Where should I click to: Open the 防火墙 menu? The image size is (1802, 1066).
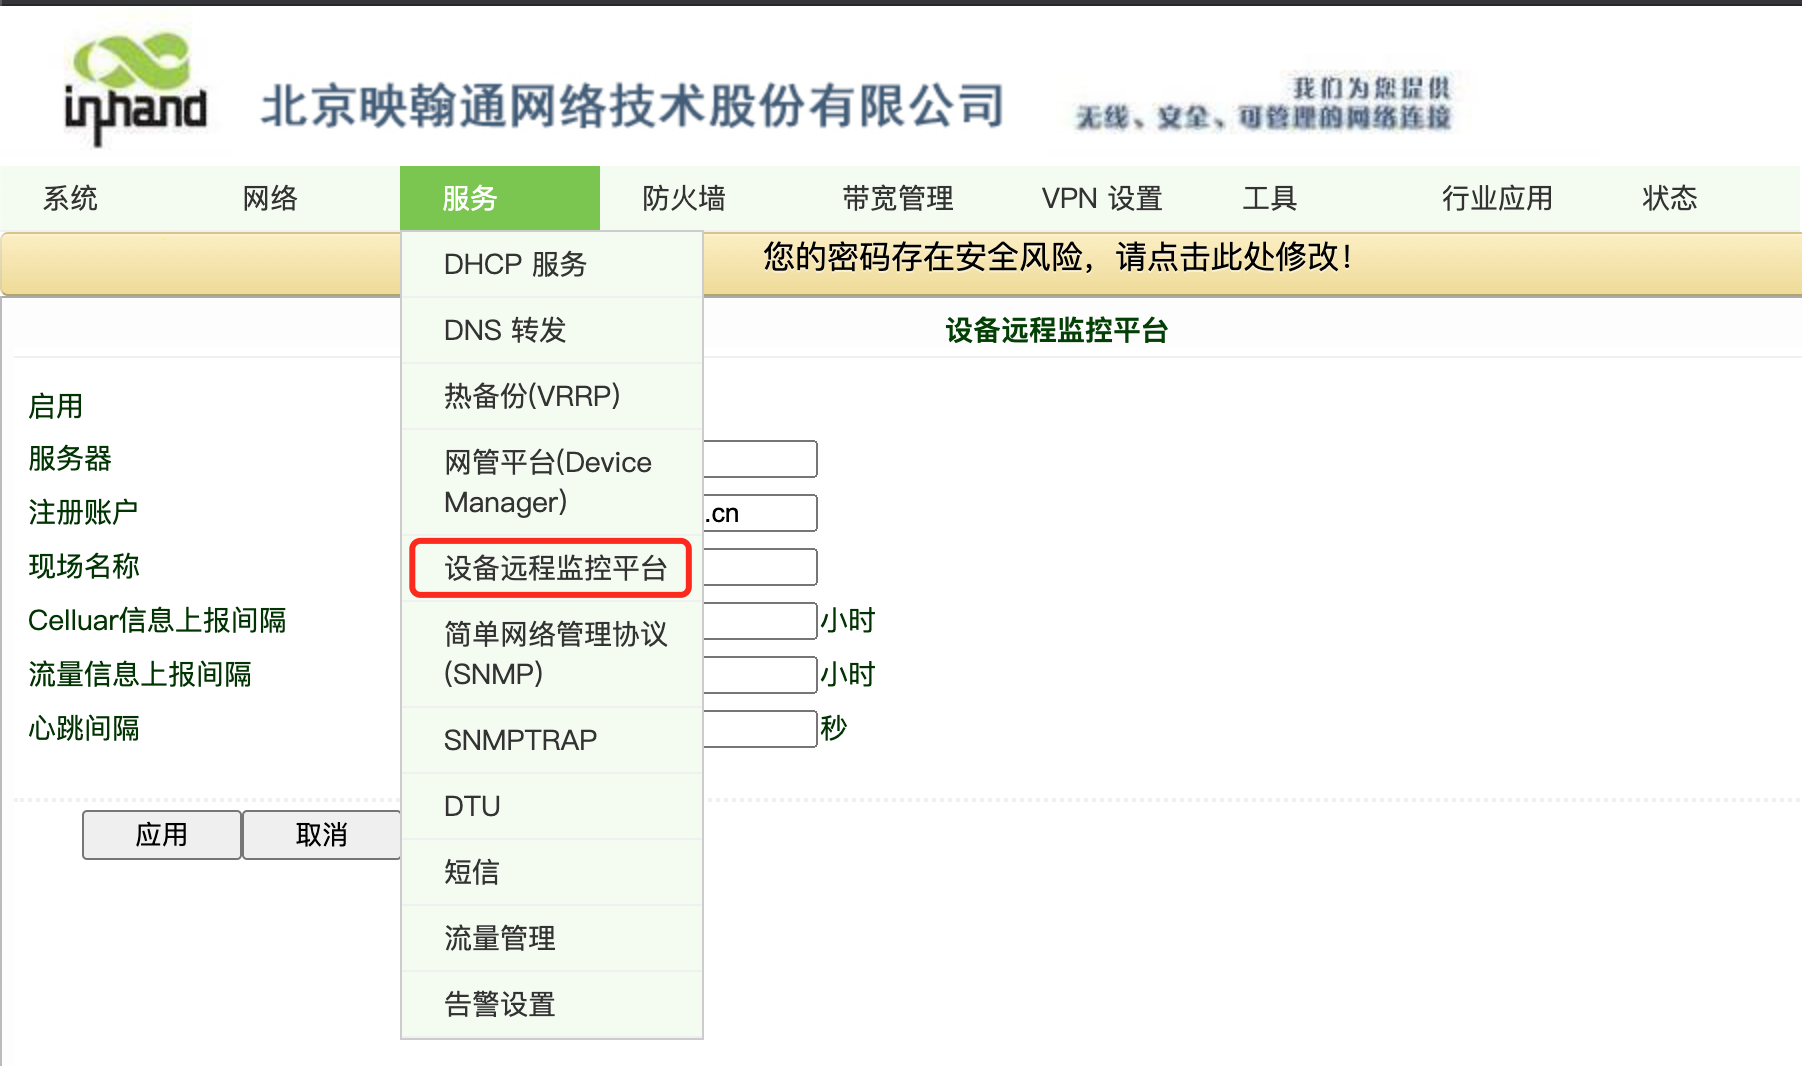coord(684,198)
